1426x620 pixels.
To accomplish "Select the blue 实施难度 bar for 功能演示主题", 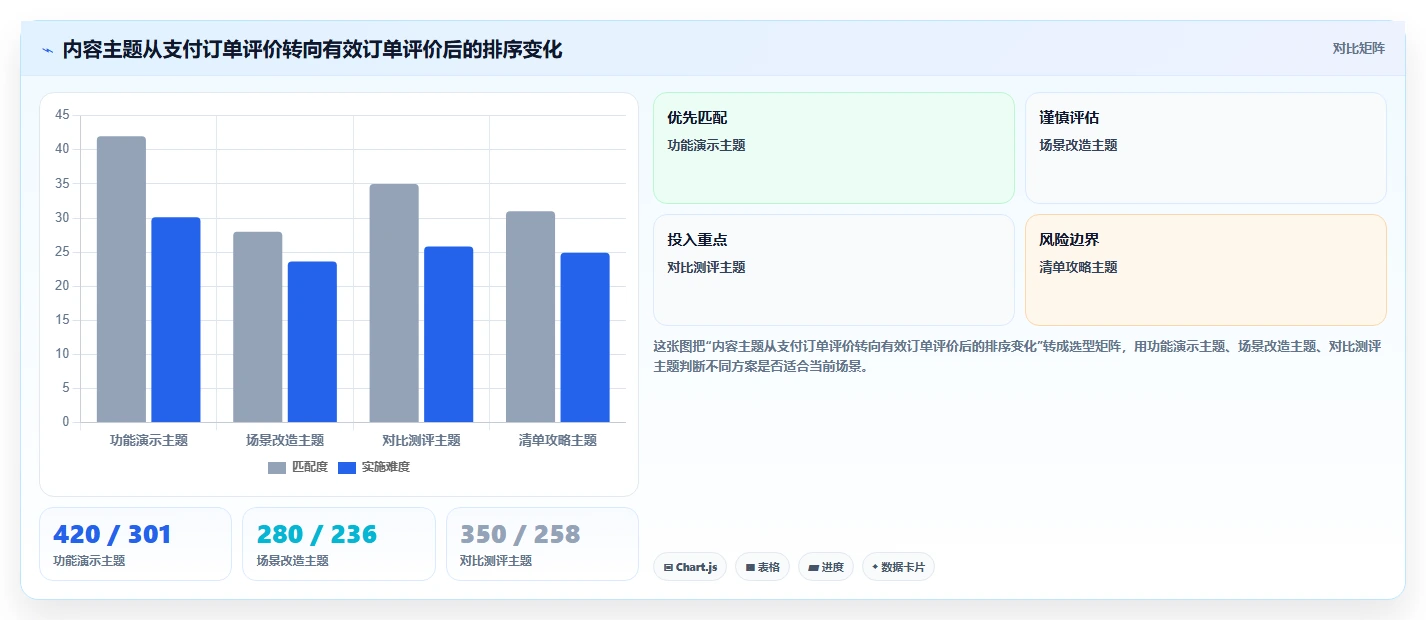I will tap(176, 320).
